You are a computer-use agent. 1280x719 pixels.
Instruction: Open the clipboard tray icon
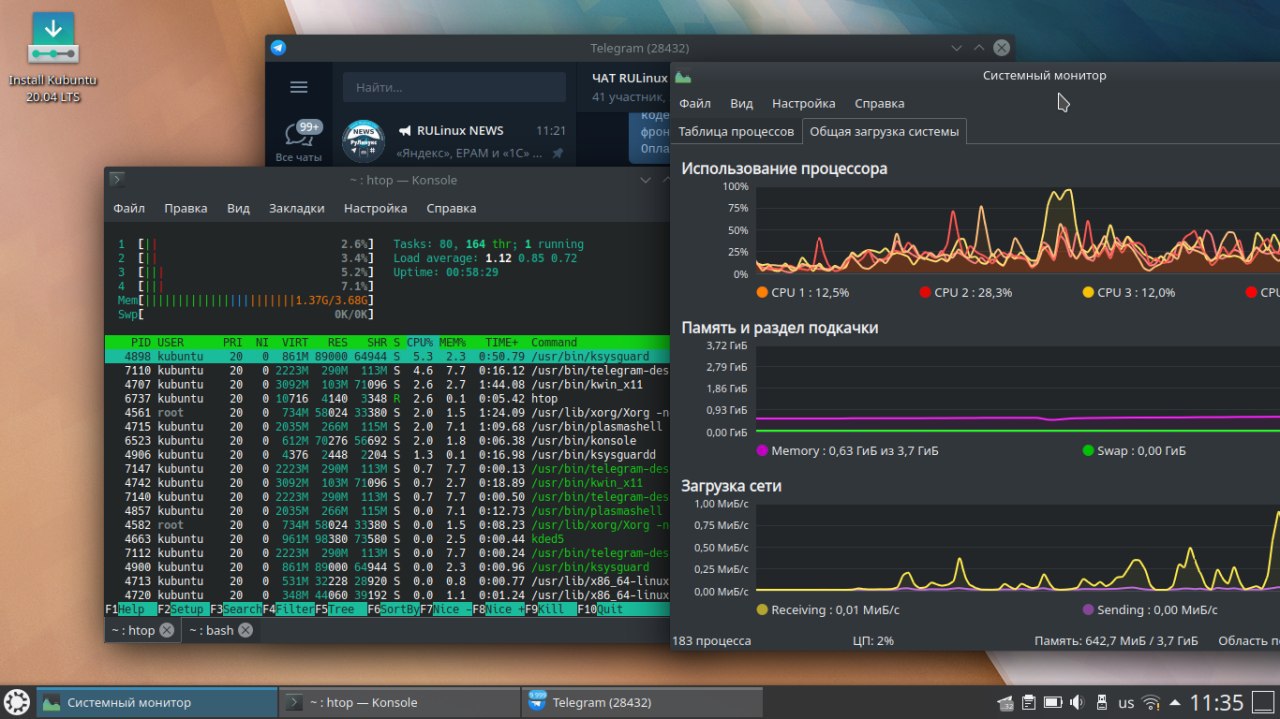coord(1029,703)
